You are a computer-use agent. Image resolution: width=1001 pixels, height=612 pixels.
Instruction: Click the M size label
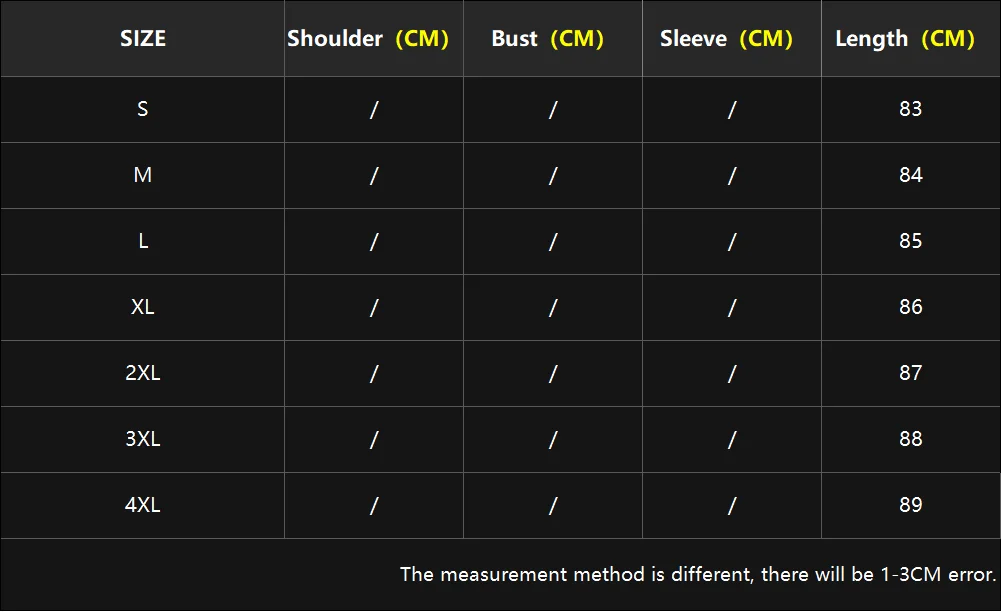click(x=143, y=175)
